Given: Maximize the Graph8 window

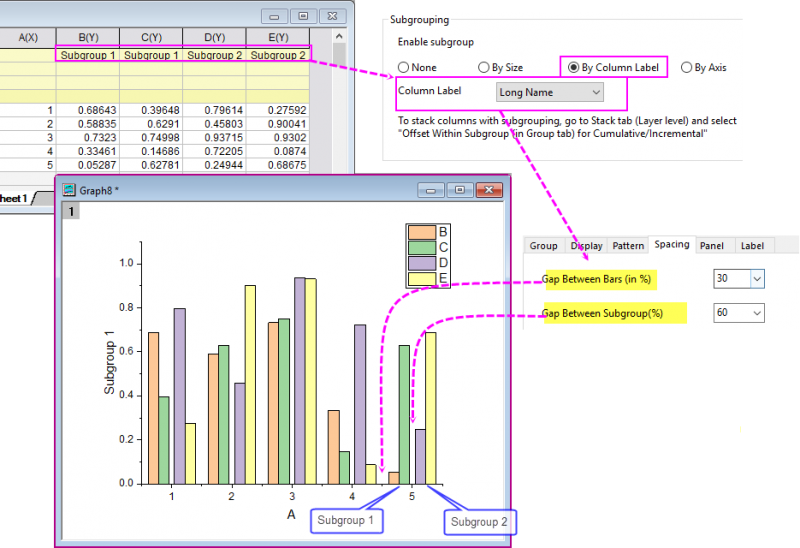Looking at the screenshot, I should (x=460, y=190).
